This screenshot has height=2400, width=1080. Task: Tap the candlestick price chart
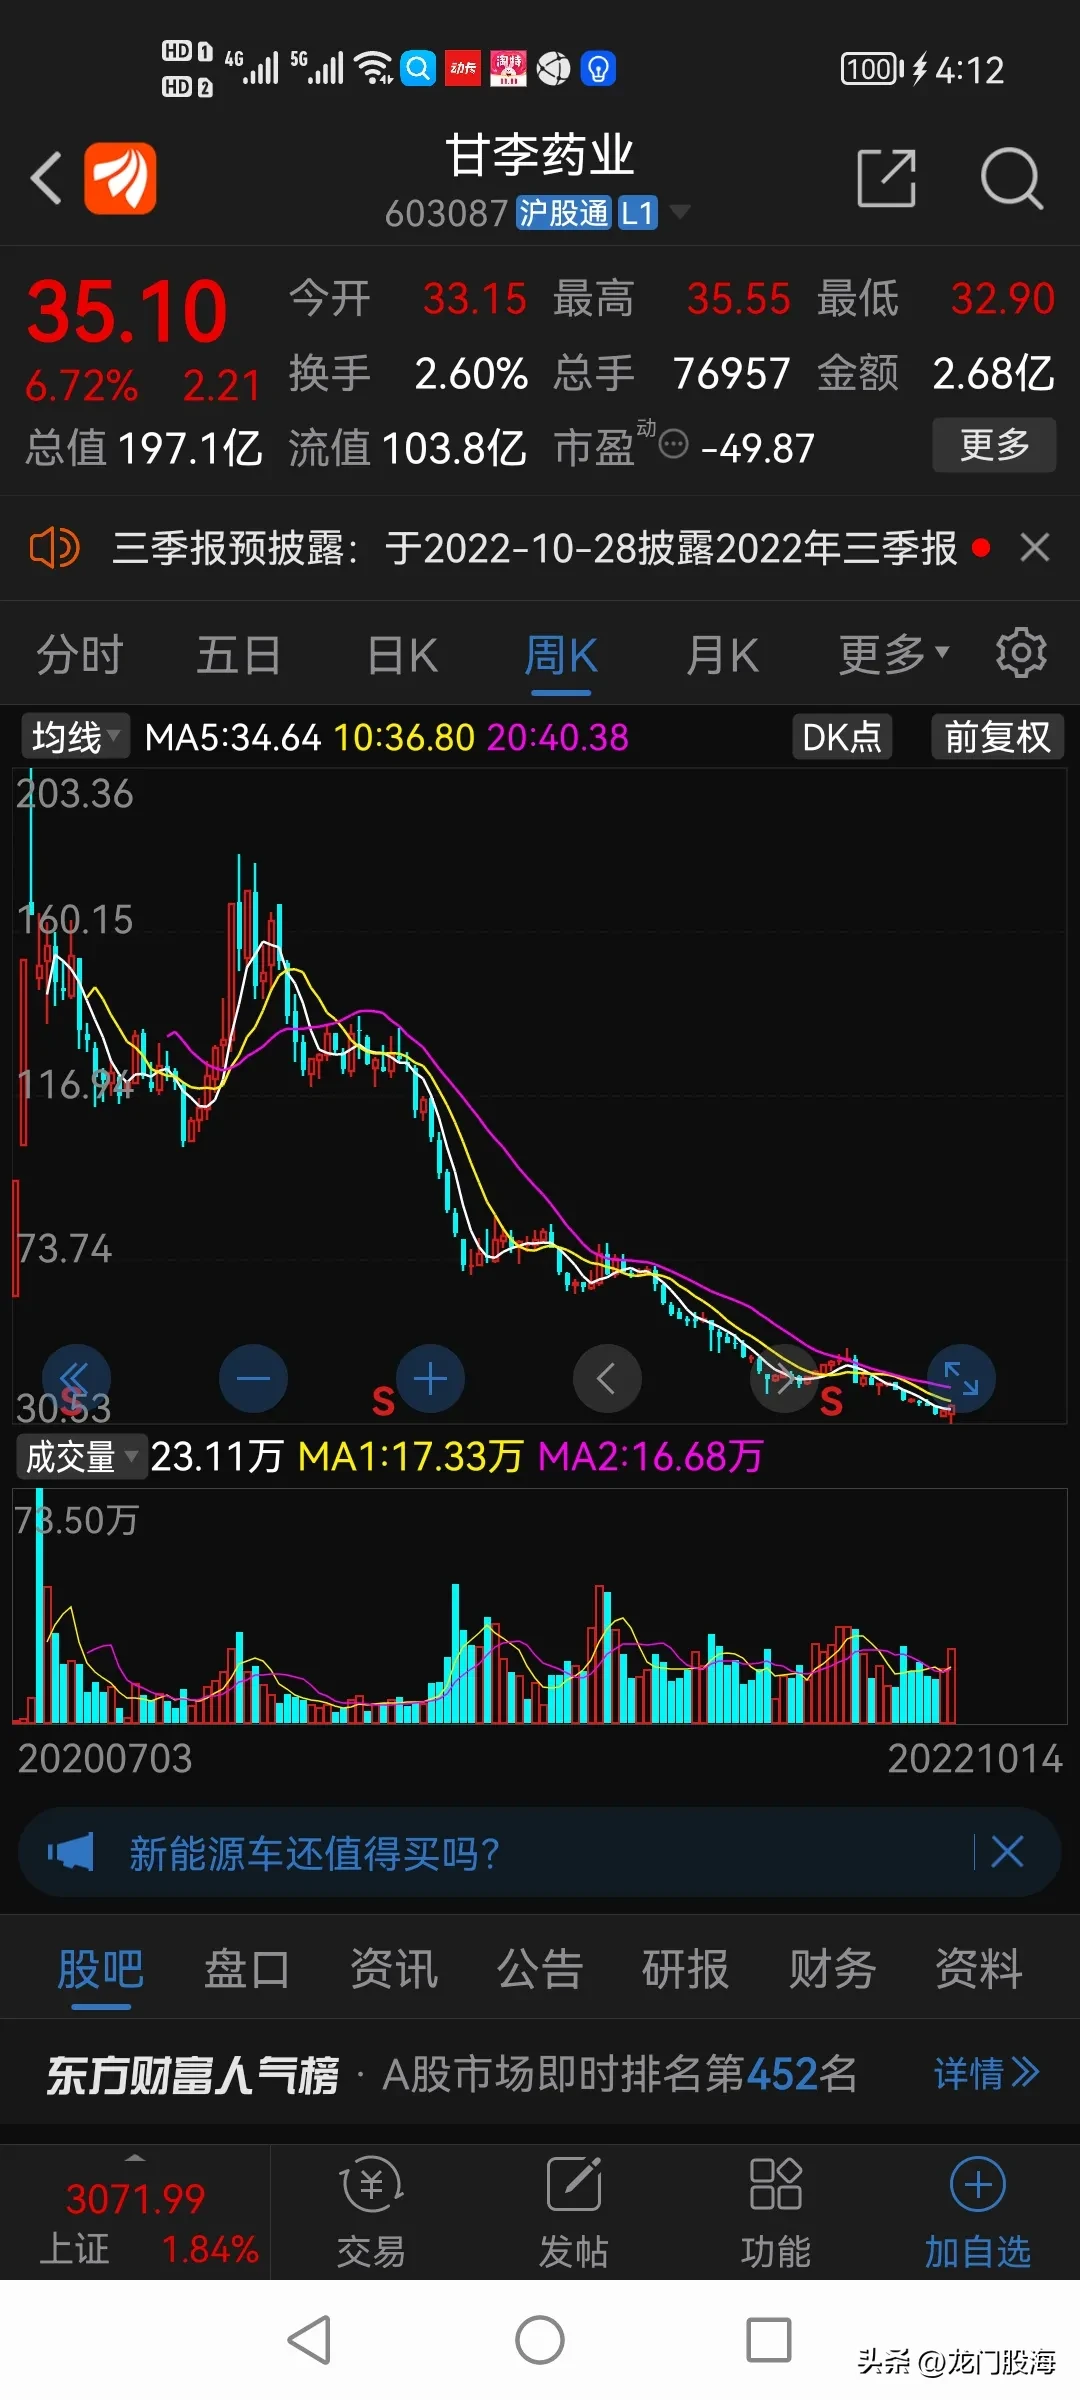point(540,1095)
